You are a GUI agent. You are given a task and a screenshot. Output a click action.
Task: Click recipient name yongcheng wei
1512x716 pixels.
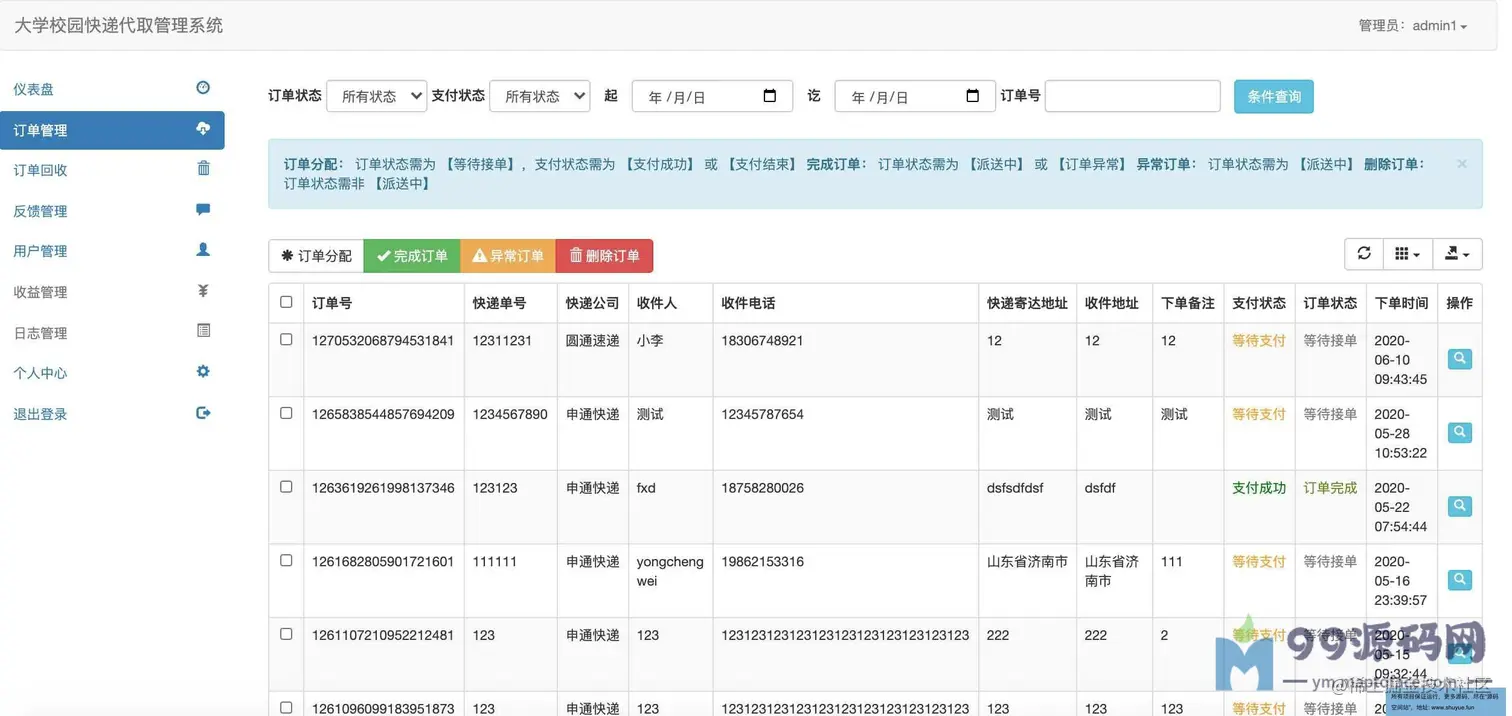click(670, 571)
